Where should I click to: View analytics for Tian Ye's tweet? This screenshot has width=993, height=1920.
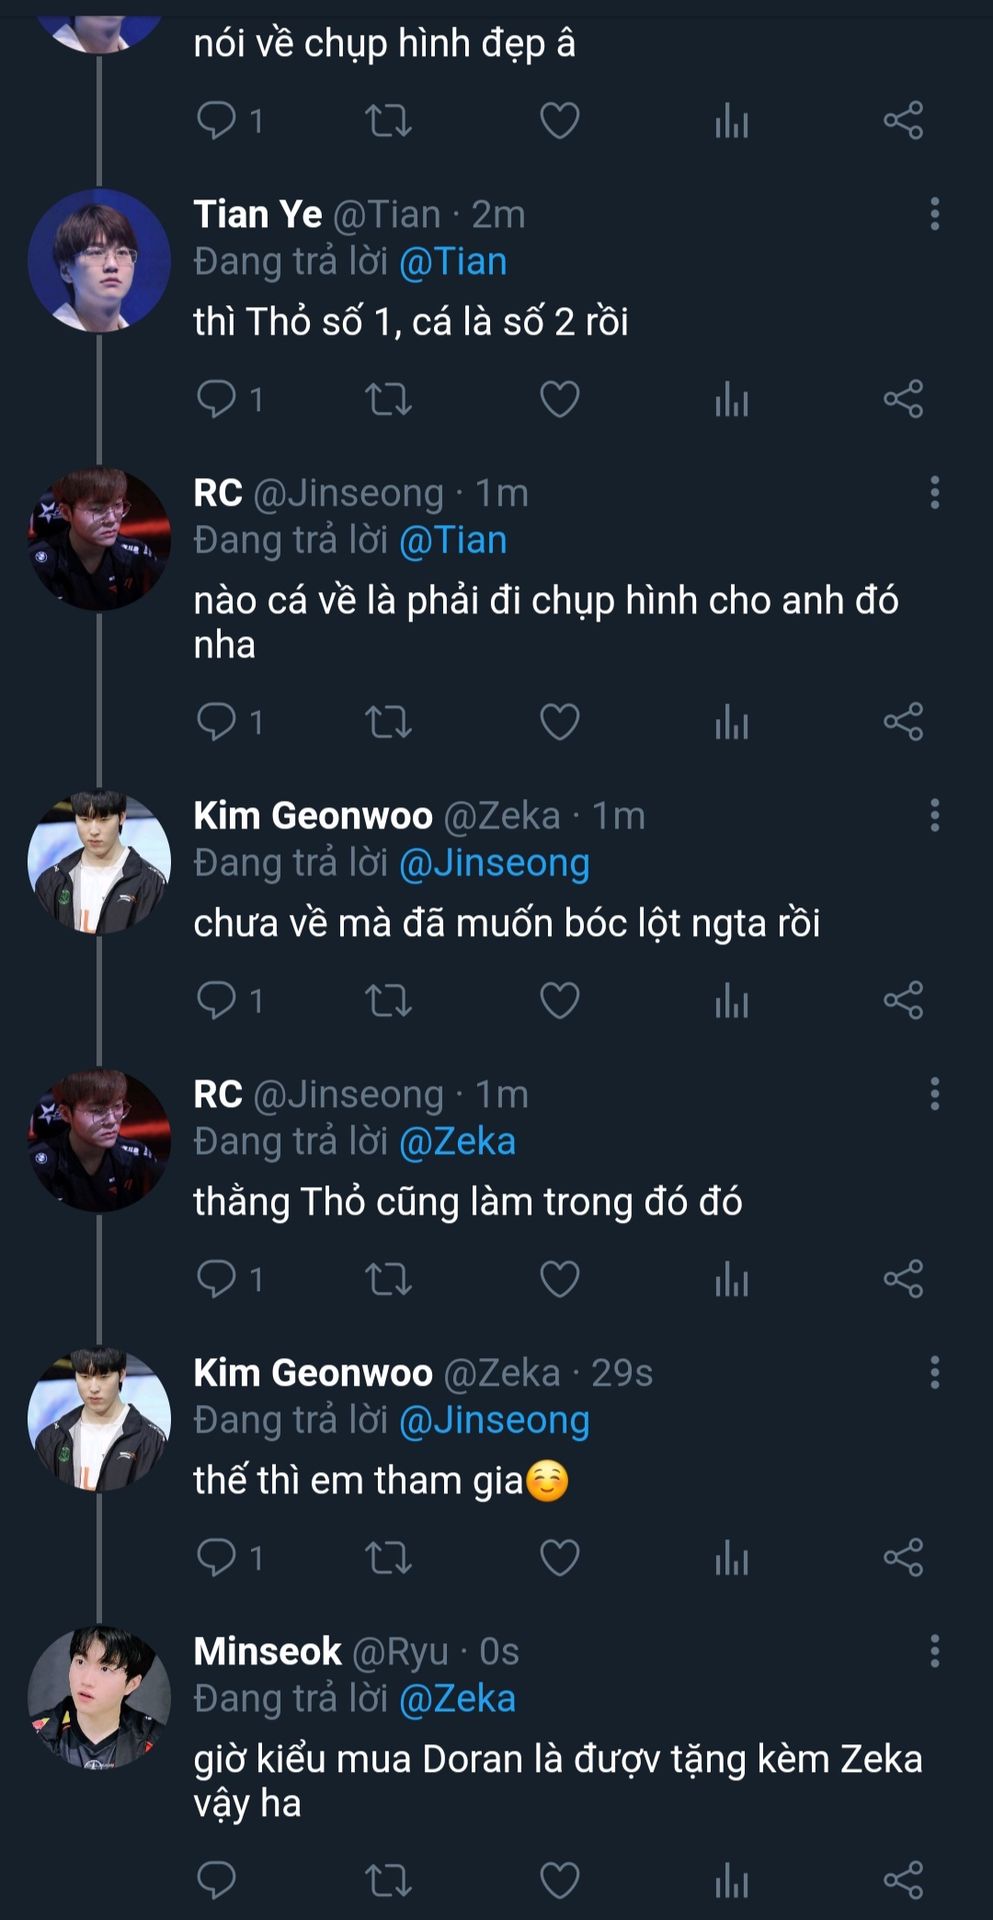(x=731, y=400)
